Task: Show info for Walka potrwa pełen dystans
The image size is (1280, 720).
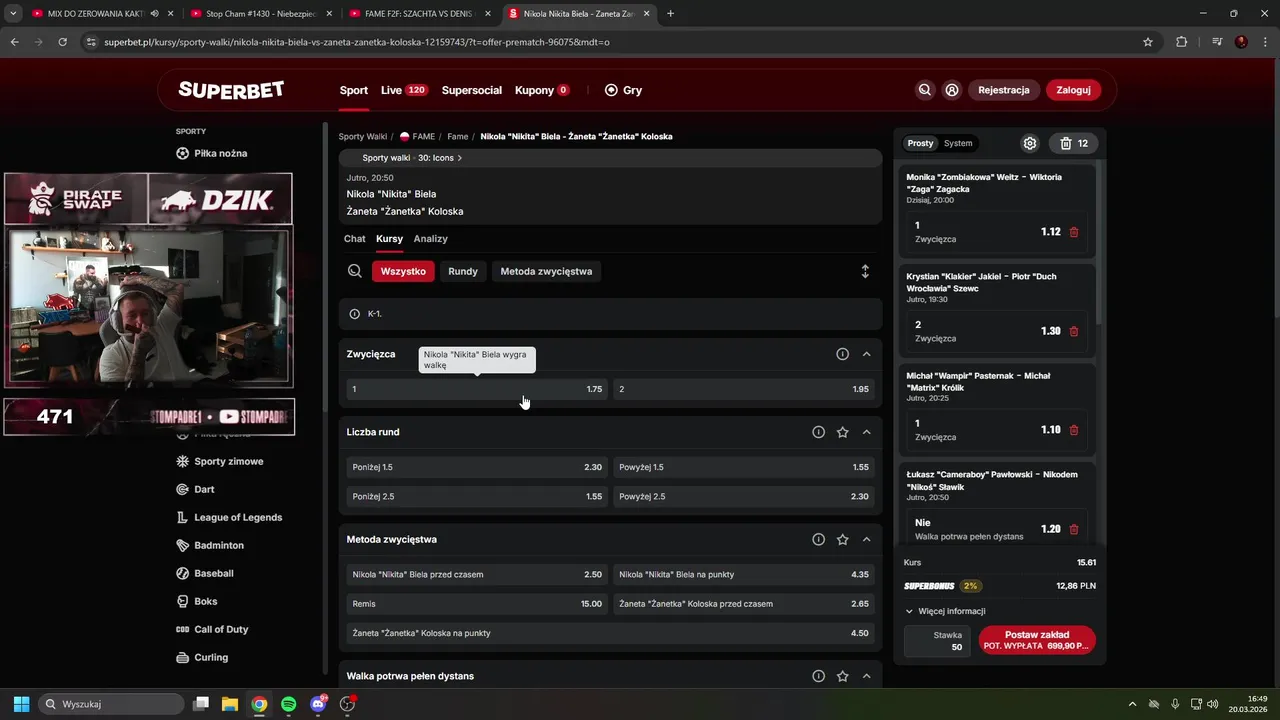Action: [818, 676]
